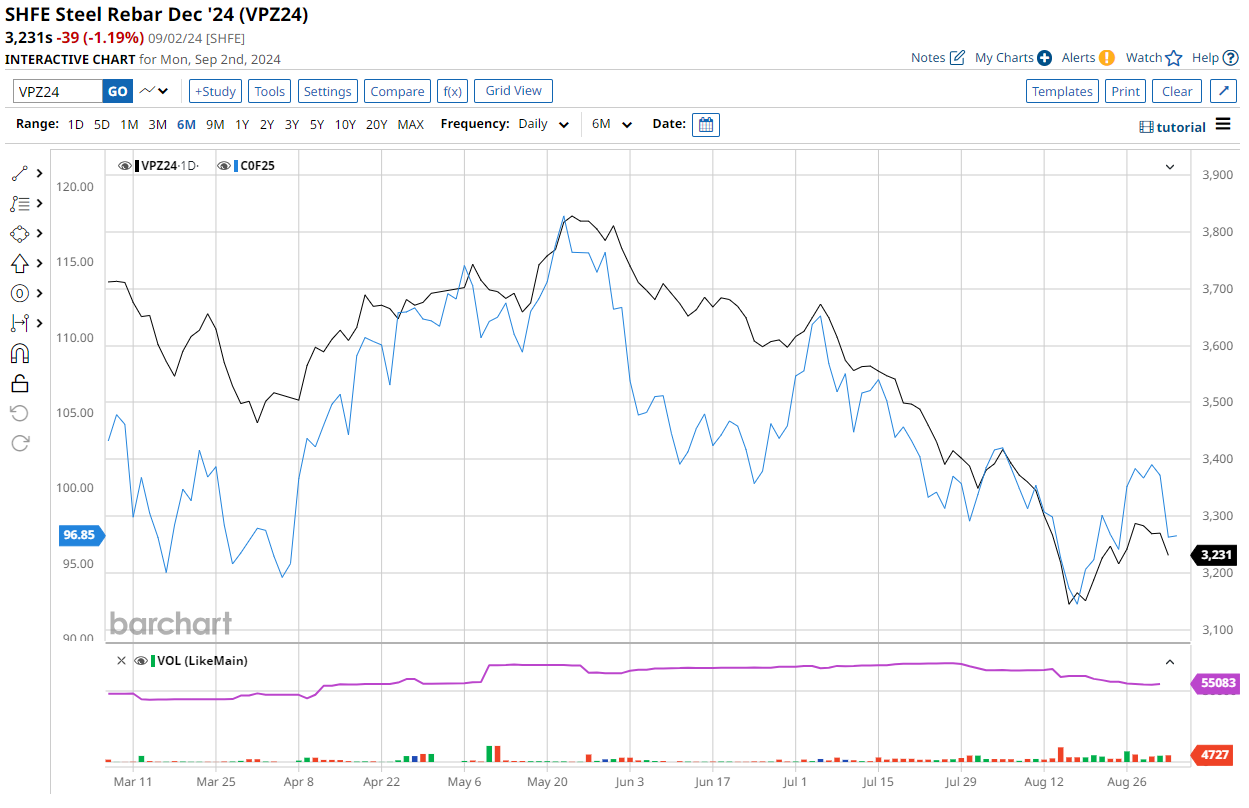Add to watchlist with star icon
Image resolution: width=1249 pixels, height=808 pixels.
click(x=1174, y=58)
